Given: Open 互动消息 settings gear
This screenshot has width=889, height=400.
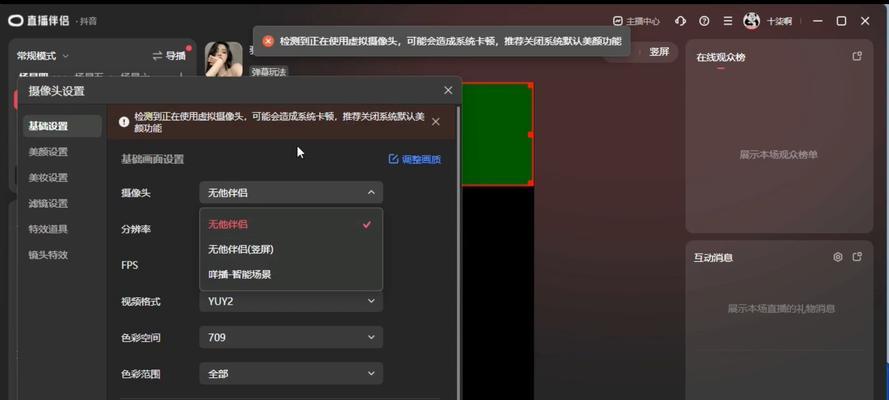Looking at the screenshot, I should 838,257.
